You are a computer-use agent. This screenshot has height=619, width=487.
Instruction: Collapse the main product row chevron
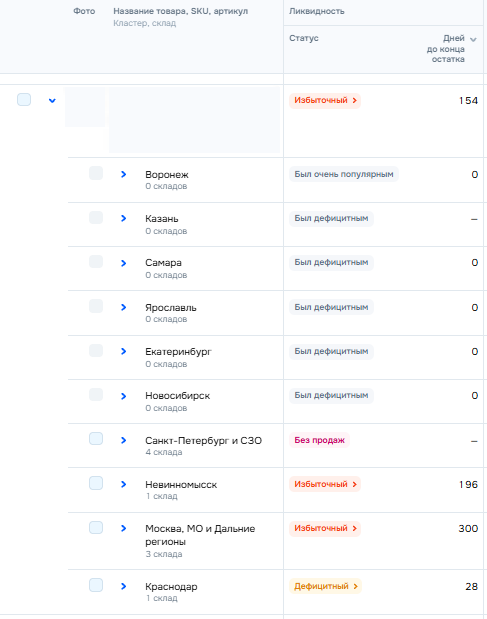pos(52,101)
